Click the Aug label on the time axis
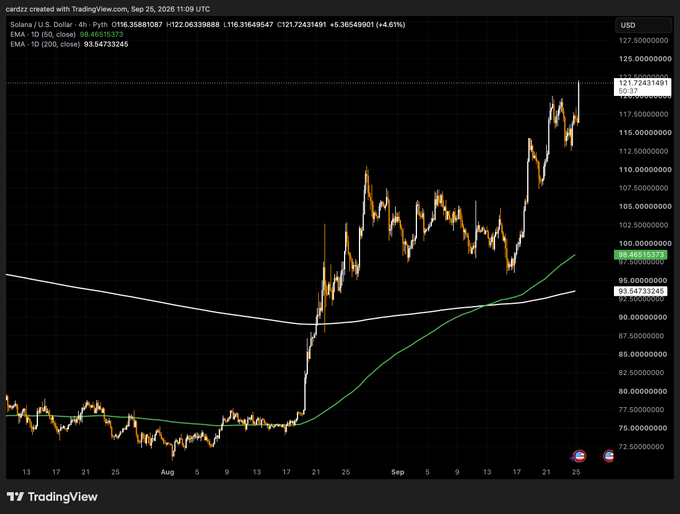Viewport: 680px width, 514px height. click(x=167, y=472)
